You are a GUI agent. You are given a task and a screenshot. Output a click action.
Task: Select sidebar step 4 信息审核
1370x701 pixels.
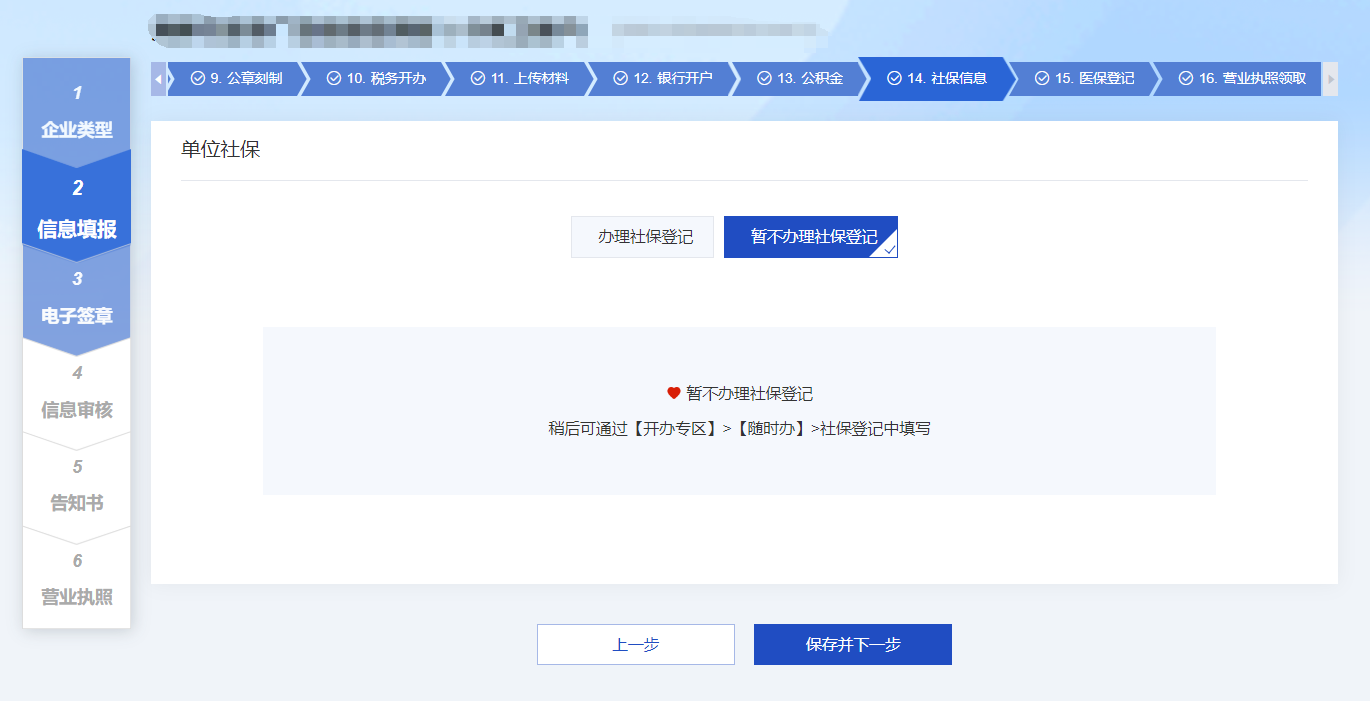(77, 393)
